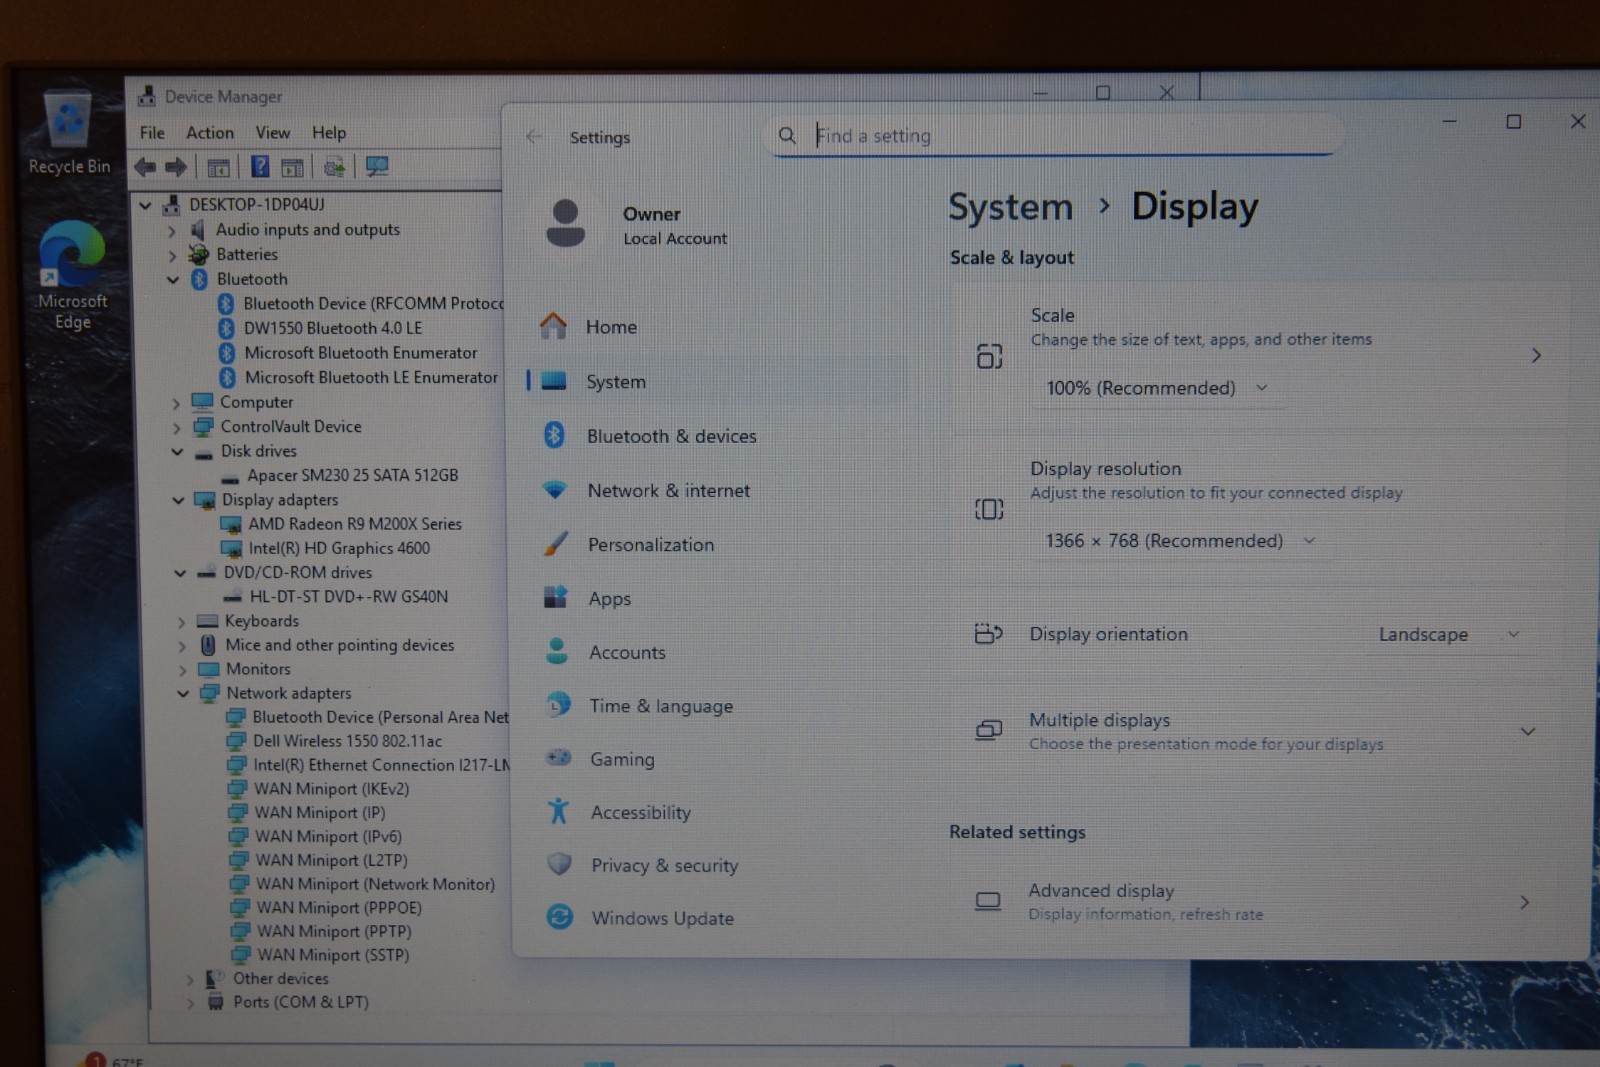
Task: Select ControlVault Device category
Action: [291, 427]
